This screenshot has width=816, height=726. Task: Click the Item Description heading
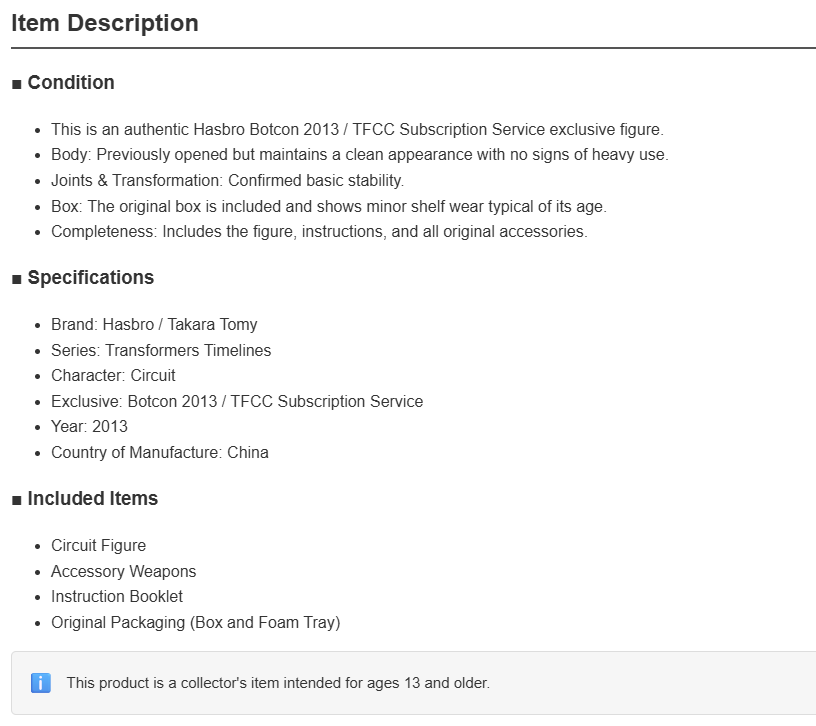click(x=105, y=23)
